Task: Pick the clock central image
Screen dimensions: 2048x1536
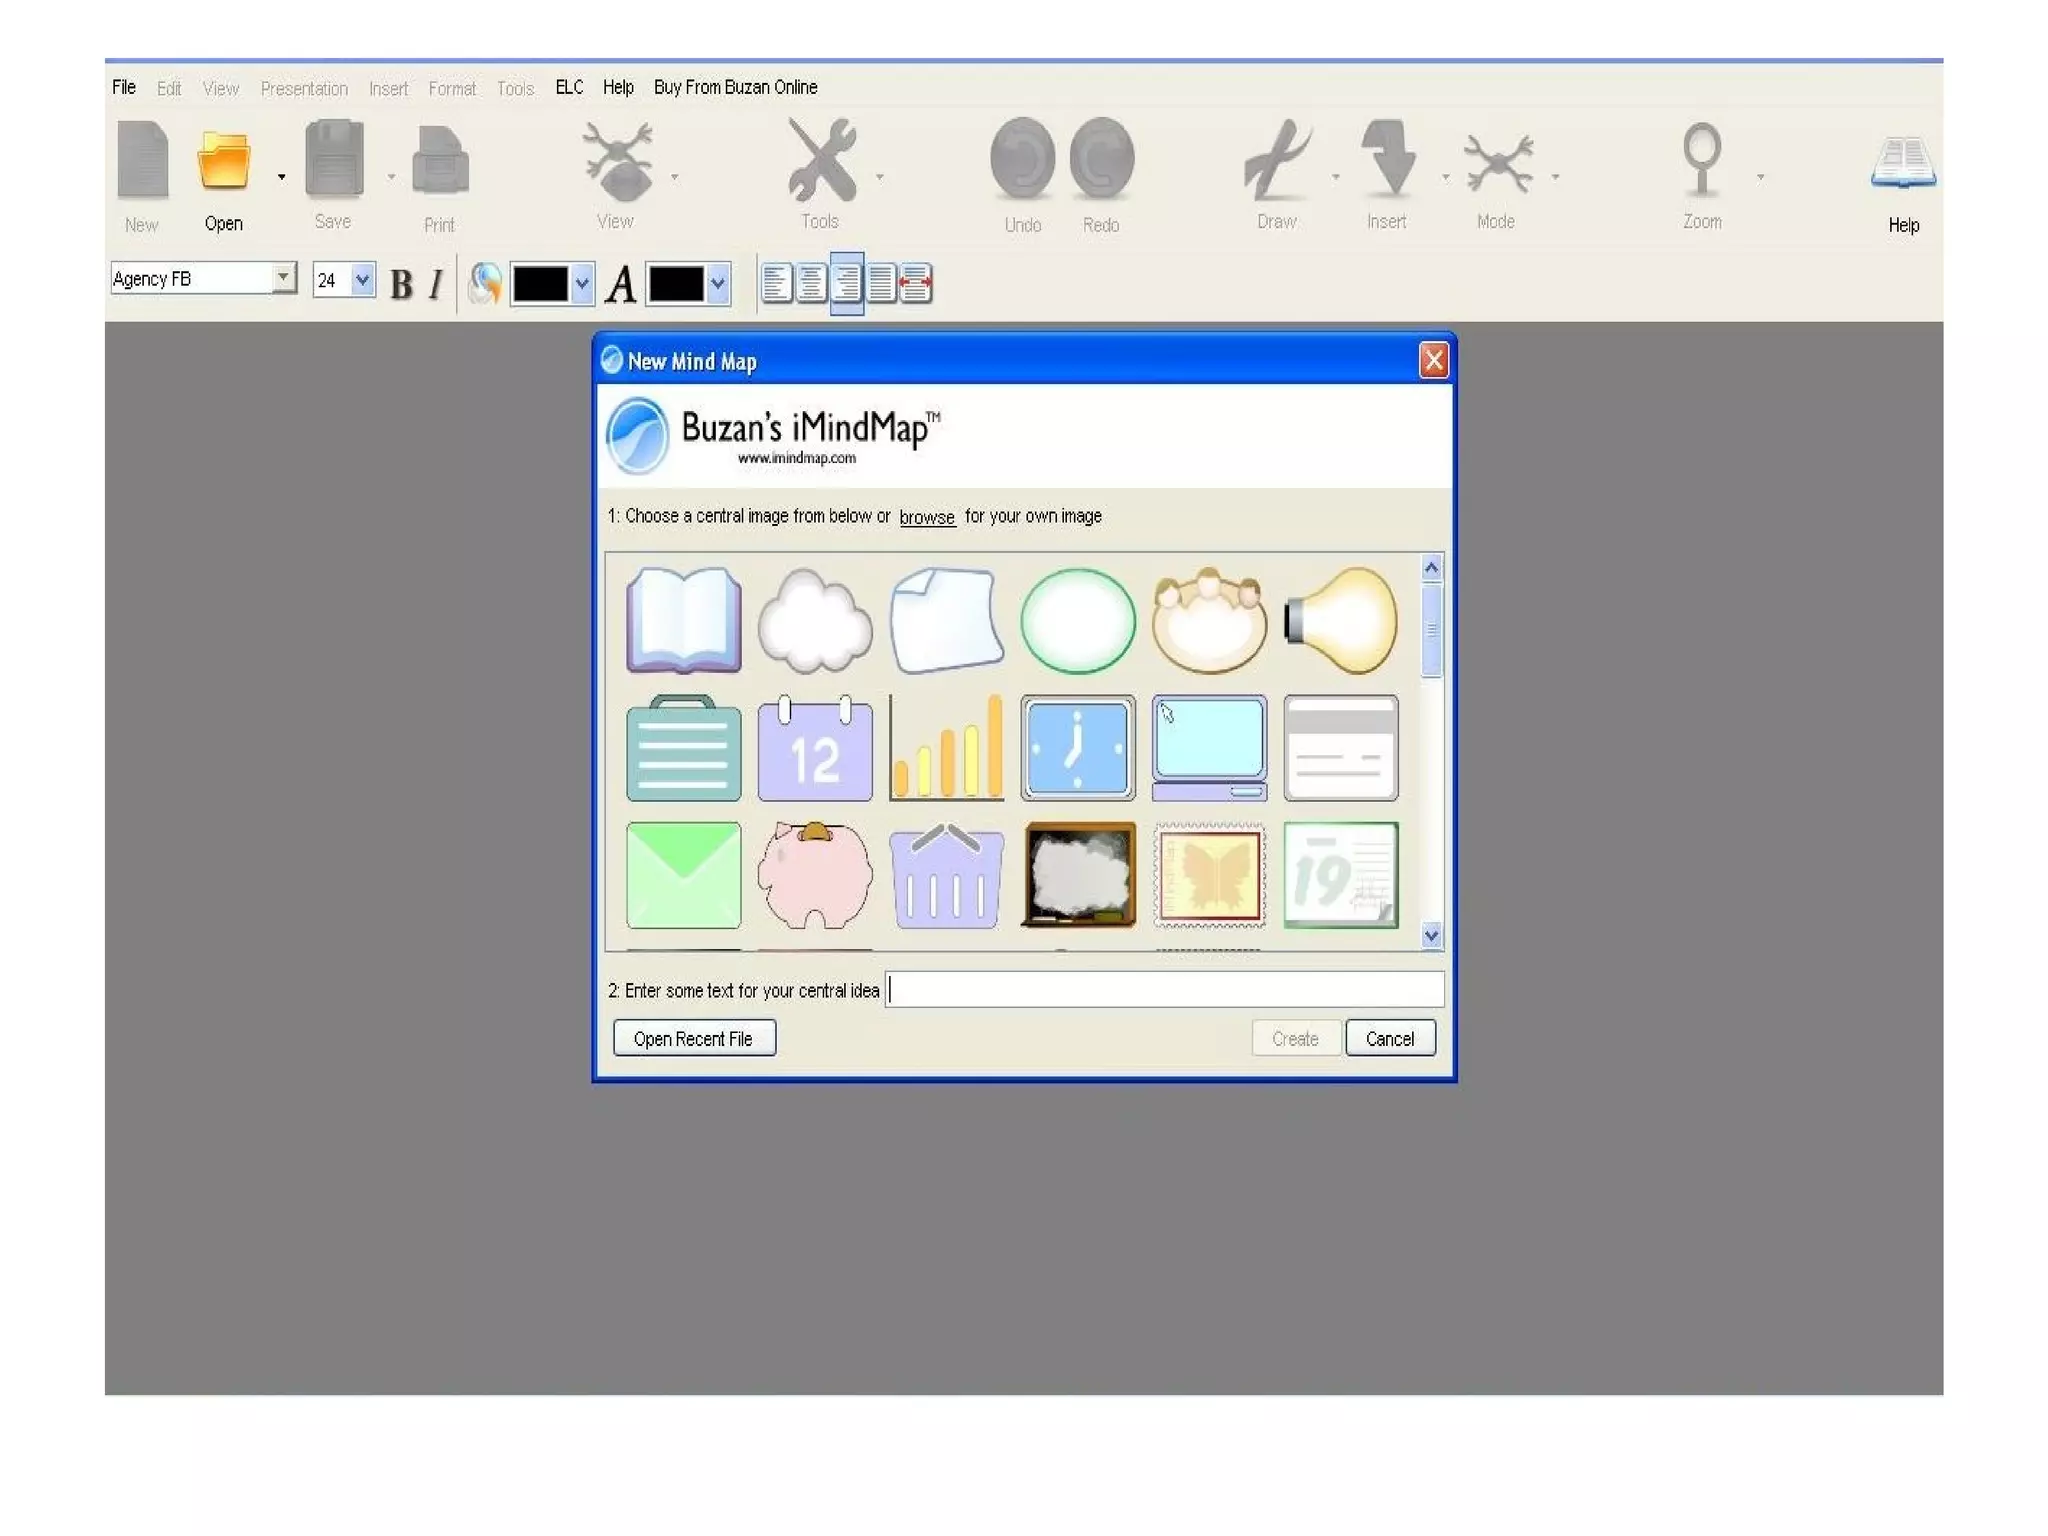Action: 1077,748
